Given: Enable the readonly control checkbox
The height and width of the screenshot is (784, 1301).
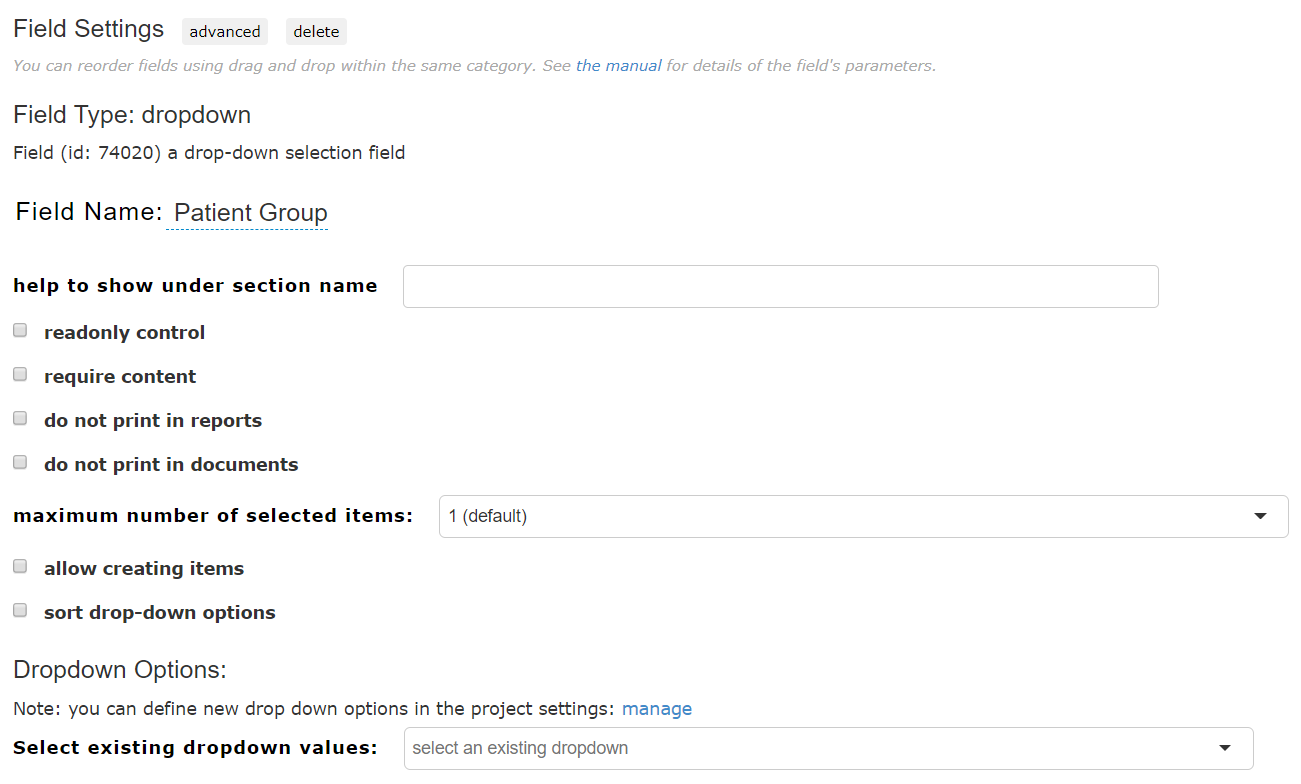Looking at the screenshot, I should [20, 330].
